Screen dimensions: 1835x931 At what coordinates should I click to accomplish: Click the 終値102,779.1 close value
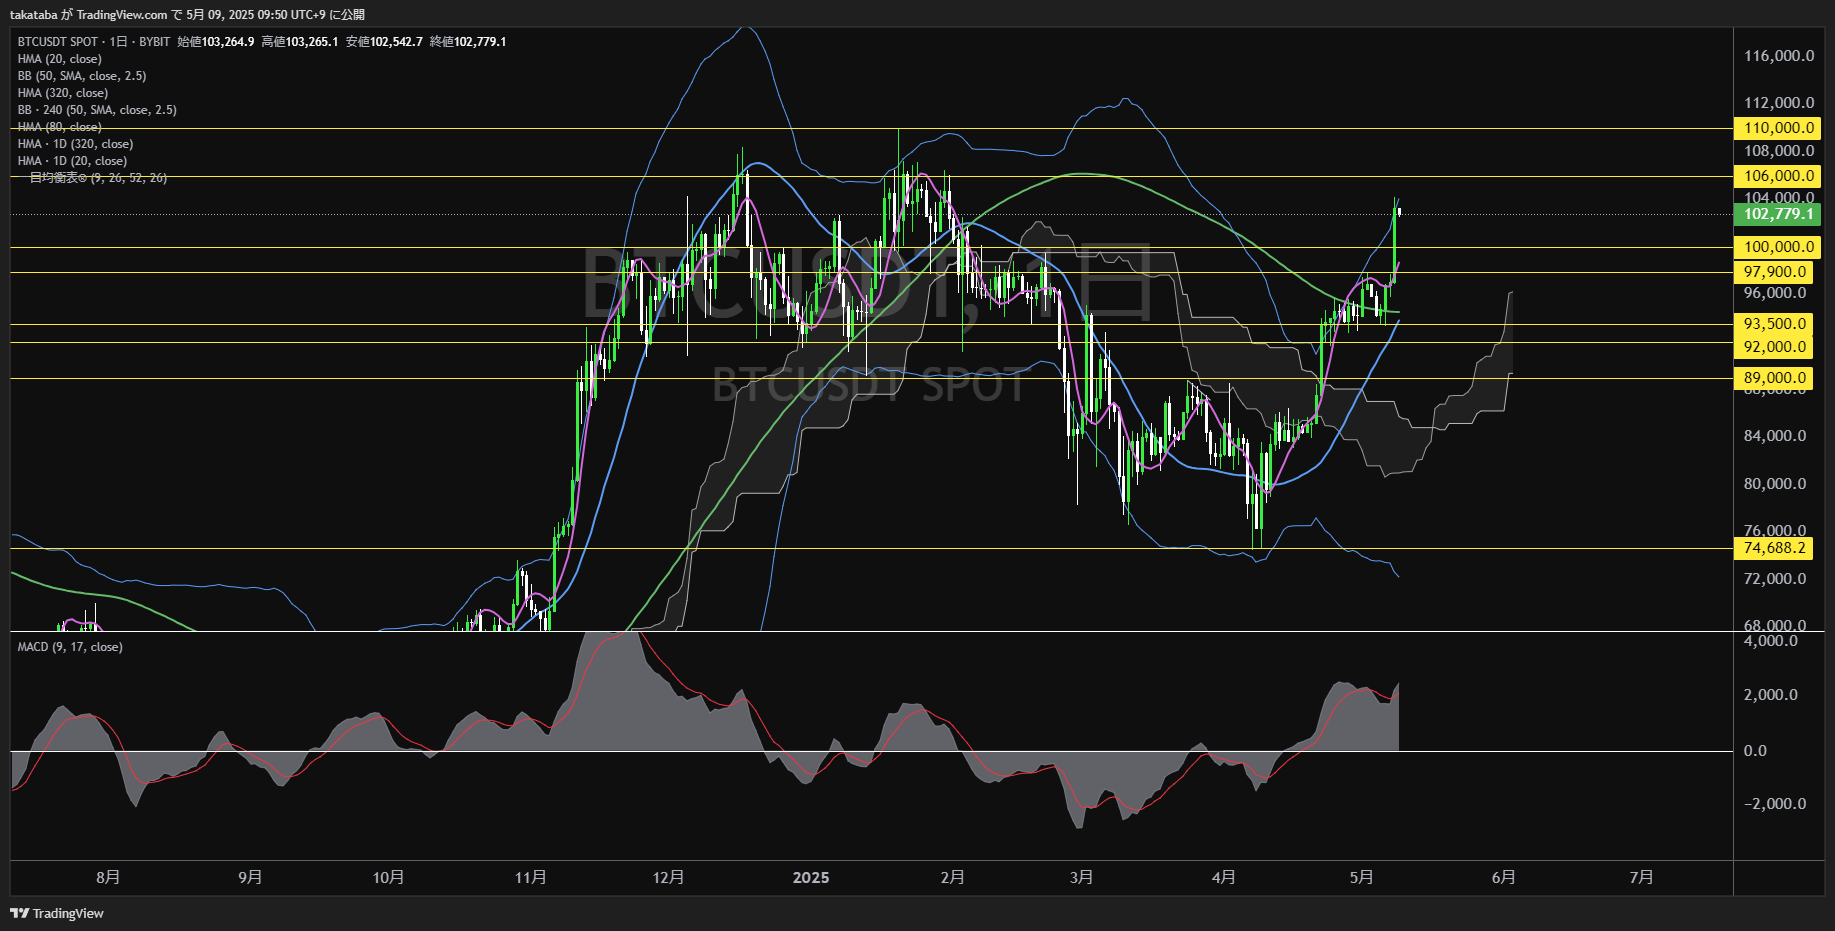click(468, 42)
